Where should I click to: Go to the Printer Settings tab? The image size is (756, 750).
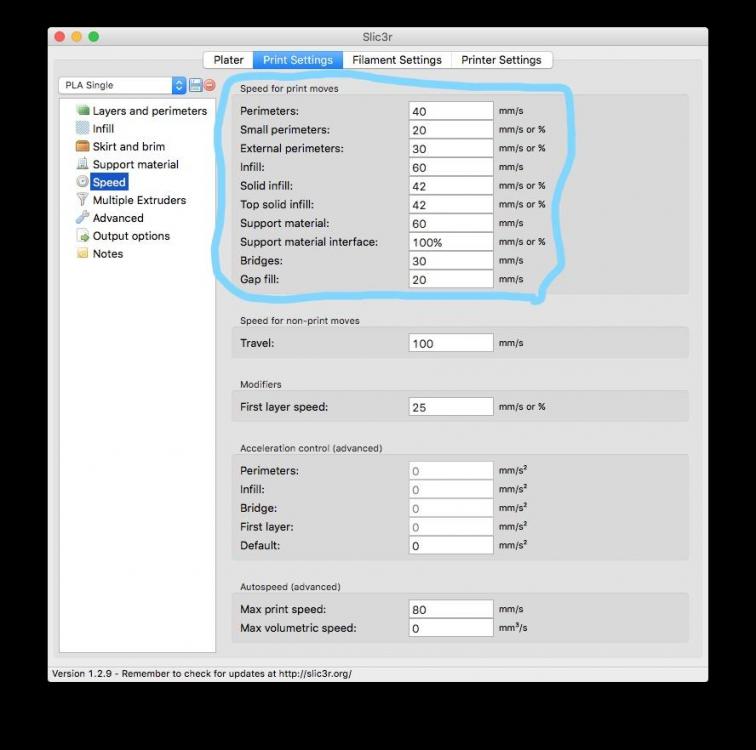coord(501,60)
